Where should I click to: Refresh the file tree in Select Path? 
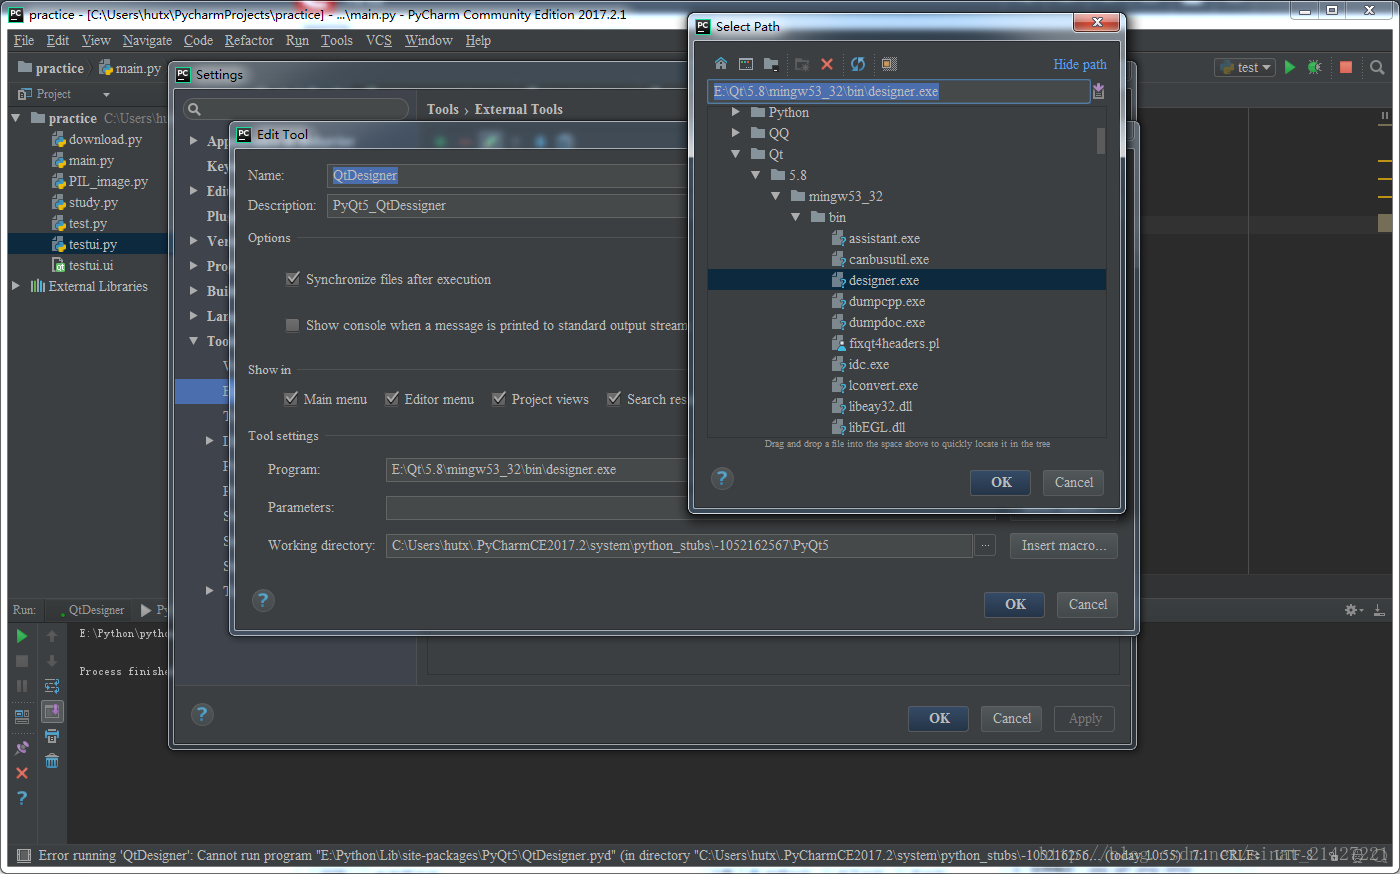(x=858, y=64)
